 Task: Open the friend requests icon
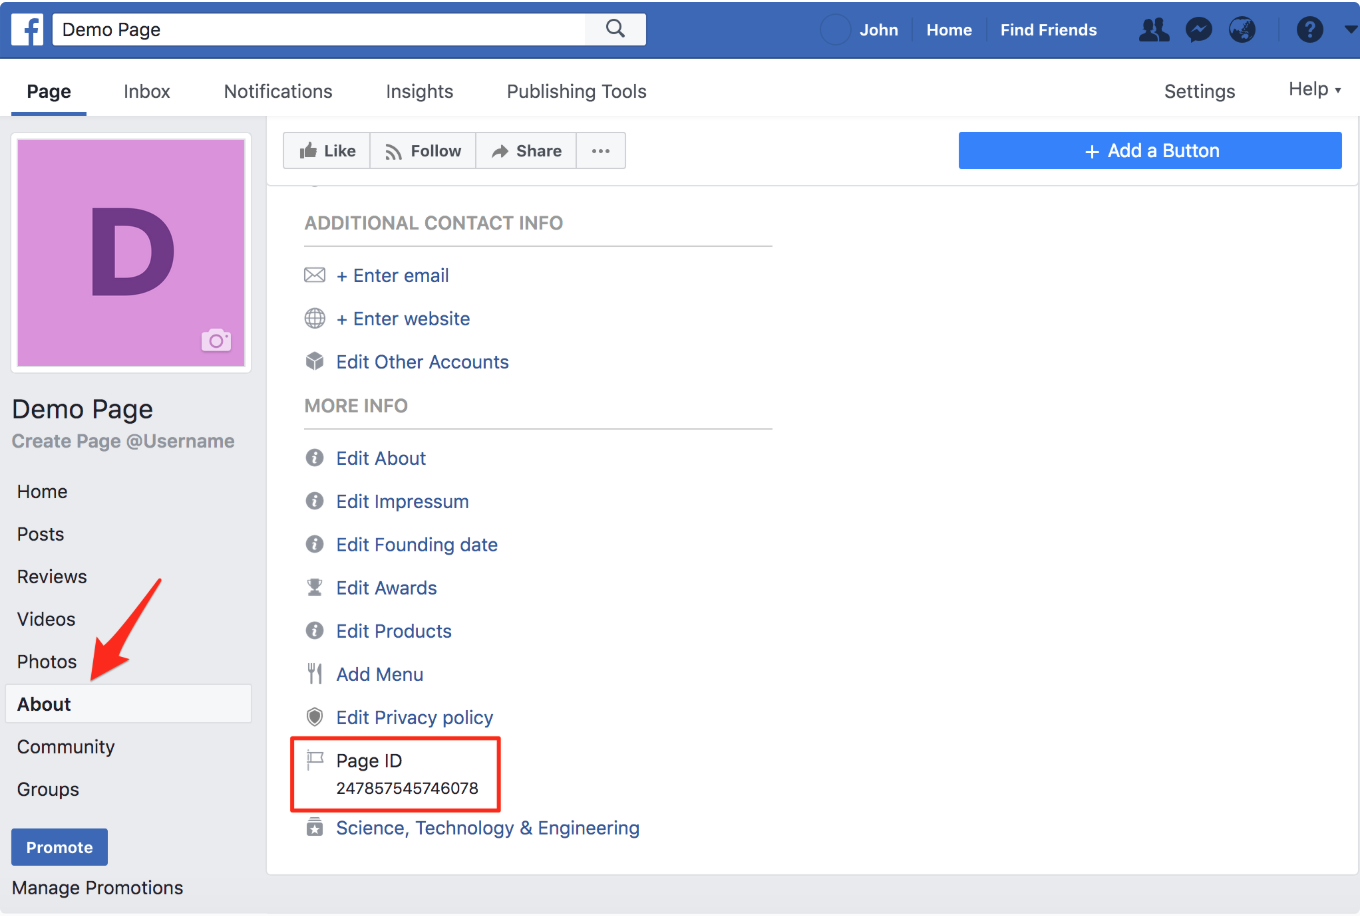[1154, 30]
